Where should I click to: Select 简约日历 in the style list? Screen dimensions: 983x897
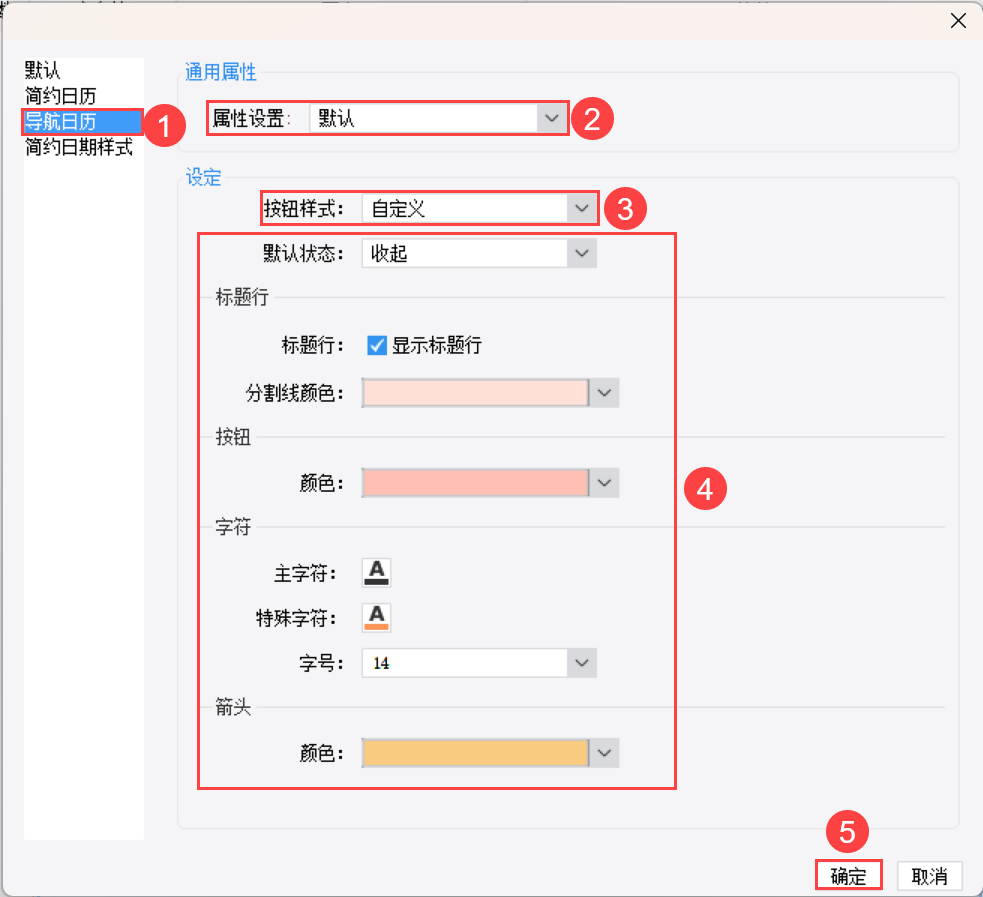(x=60, y=97)
